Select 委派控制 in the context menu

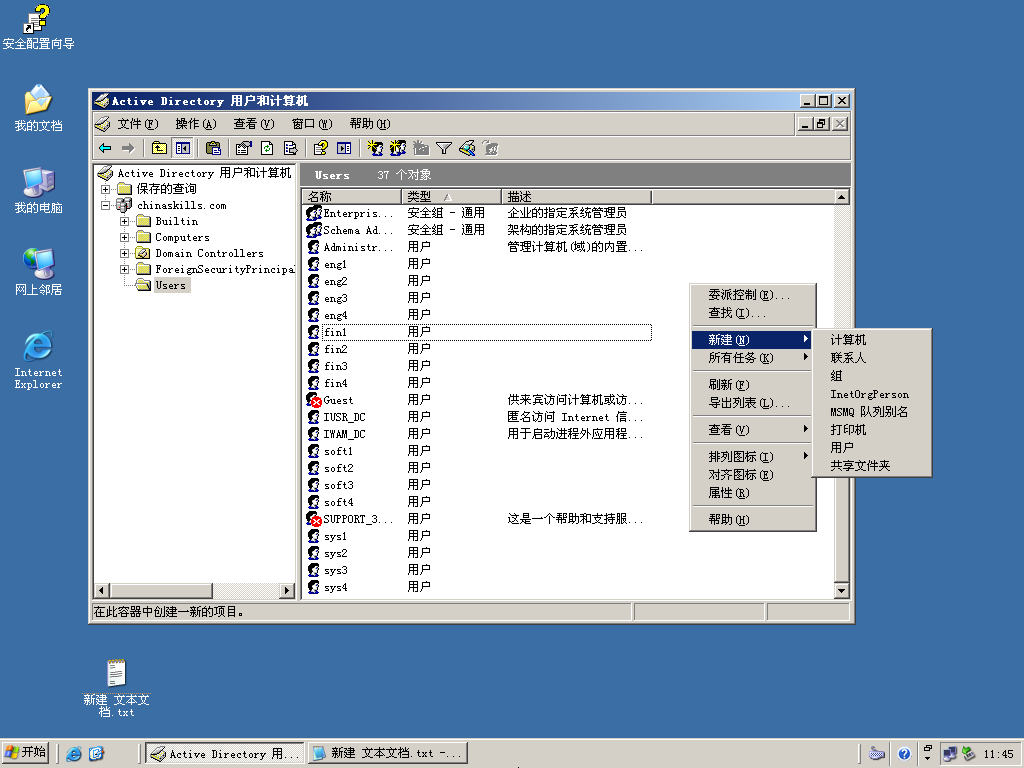[x=752, y=295]
